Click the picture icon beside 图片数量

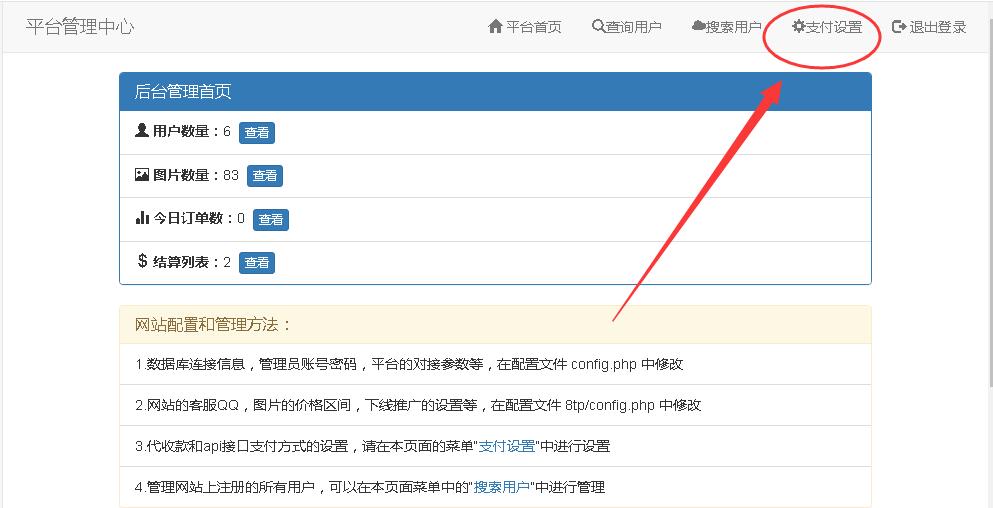142,174
